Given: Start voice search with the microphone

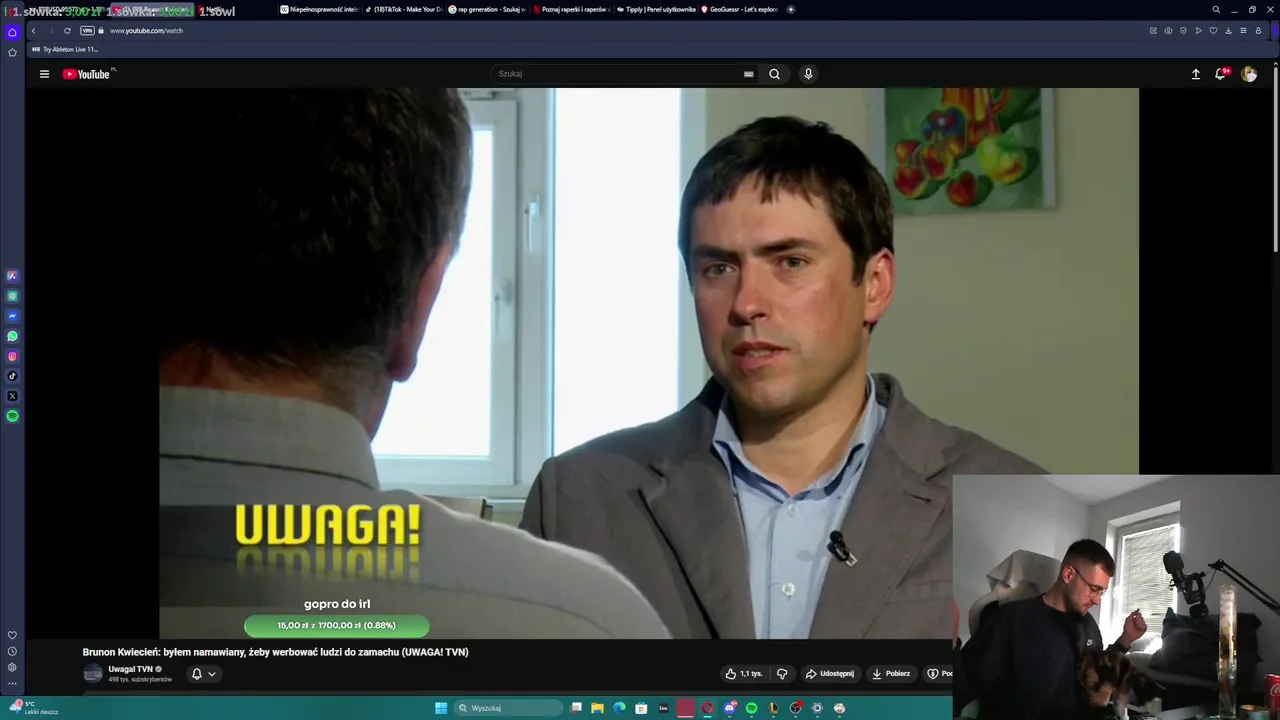Looking at the screenshot, I should click(x=808, y=74).
